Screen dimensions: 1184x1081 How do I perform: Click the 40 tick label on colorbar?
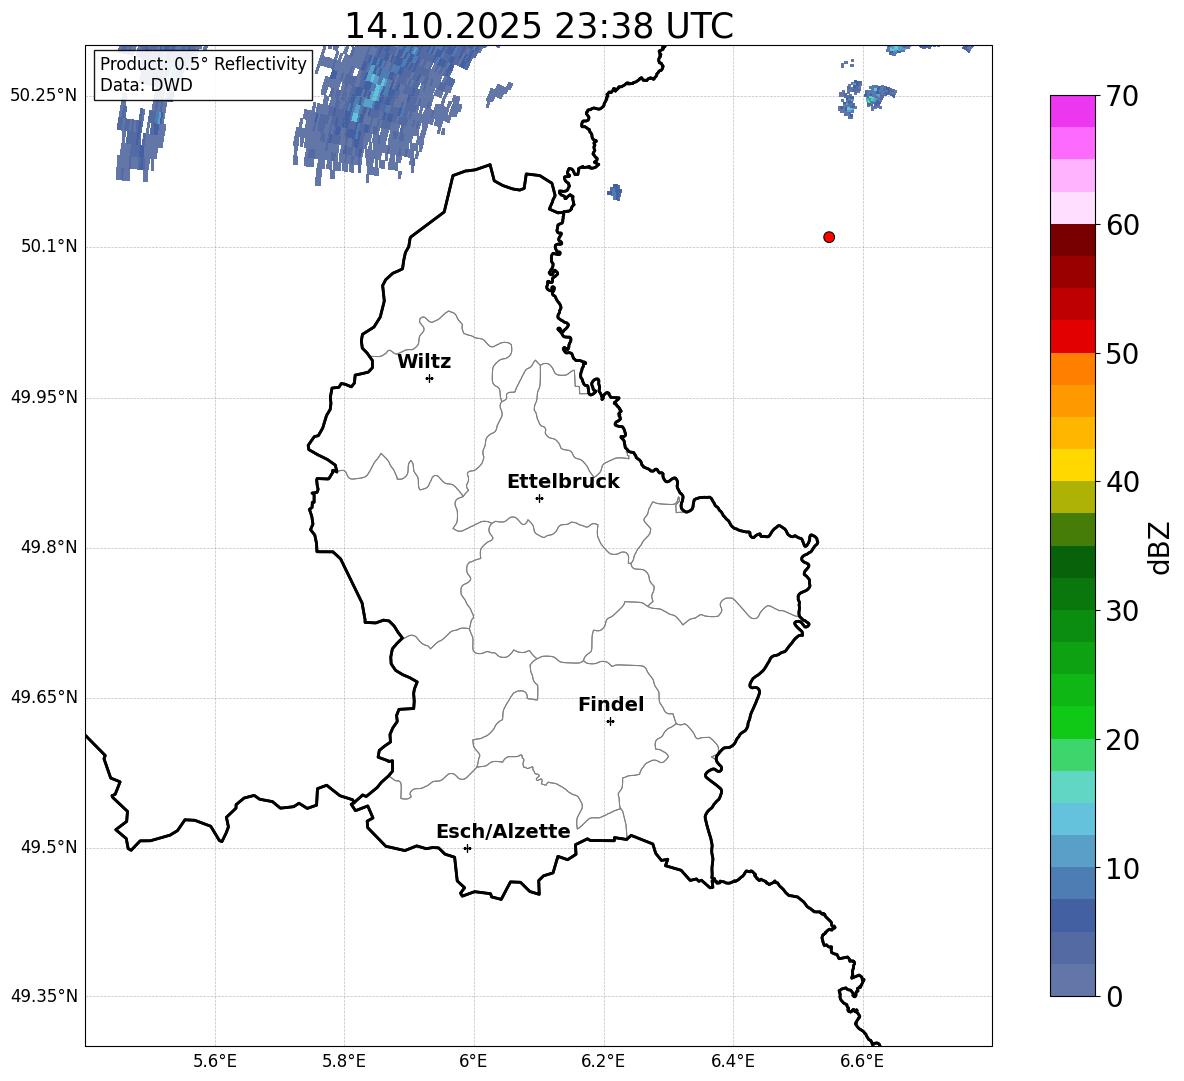tap(1122, 482)
